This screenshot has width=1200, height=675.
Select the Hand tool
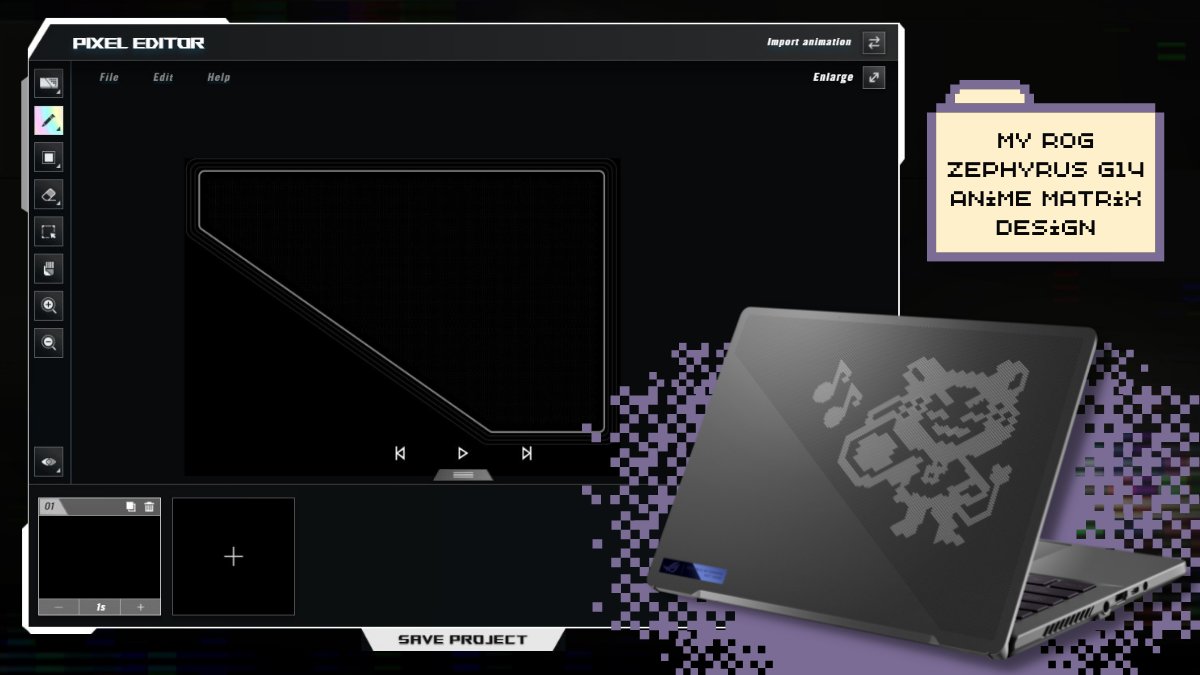pyautogui.click(x=48, y=268)
